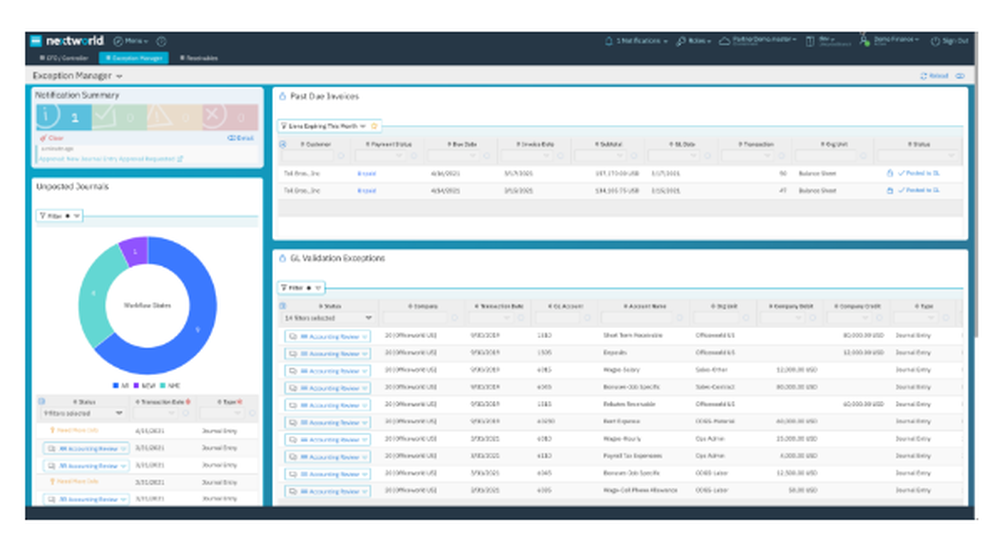Click Clear in Notification Summary
Screen dimensions: 1000x535
click(x=52, y=138)
